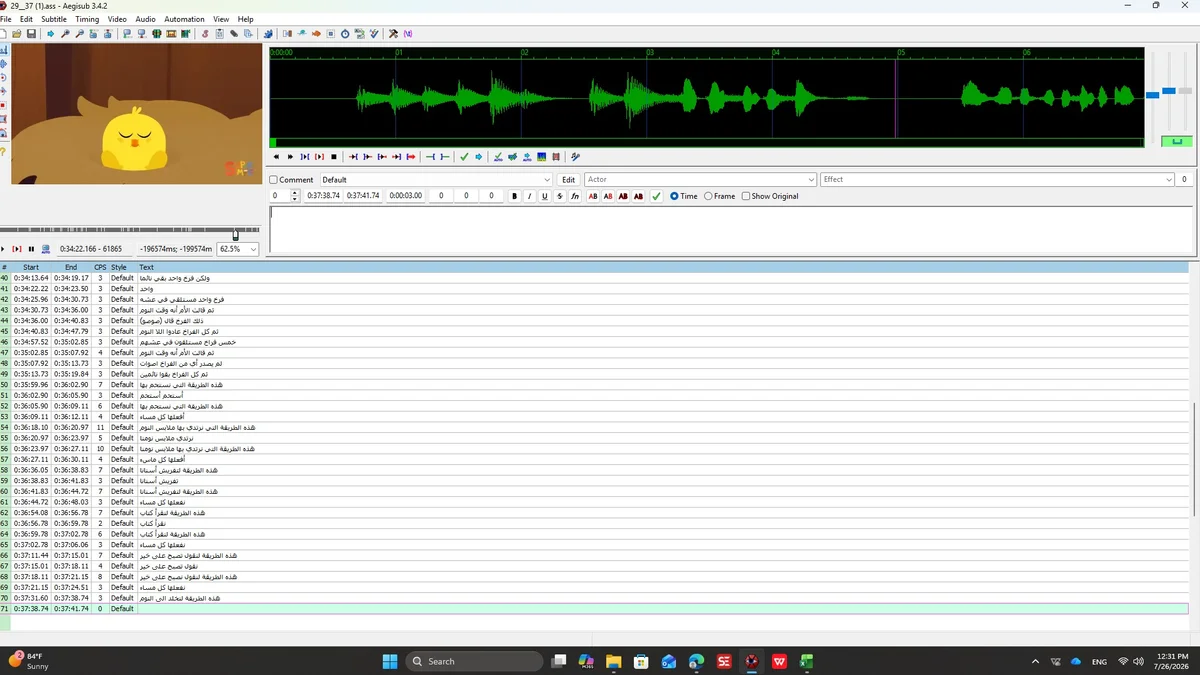Open the 62.5% video zoom dropdown
The image size is (1200, 675).
pos(239,249)
